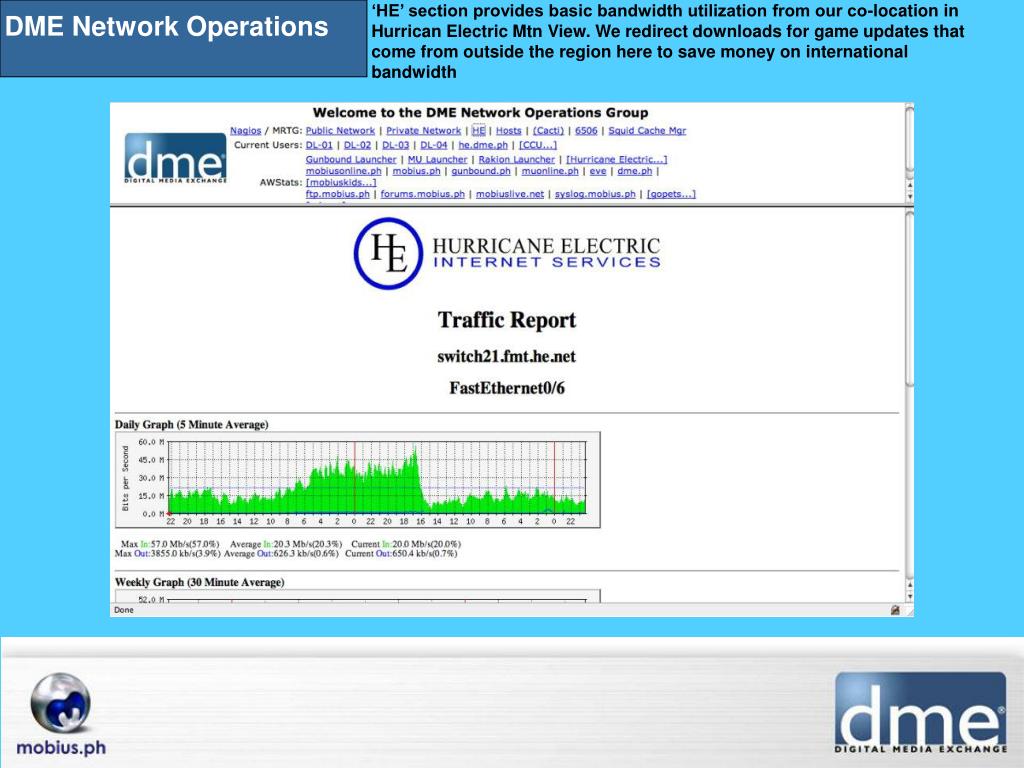Open the Nagios link
The height and width of the screenshot is (768, 1024).
245,131
